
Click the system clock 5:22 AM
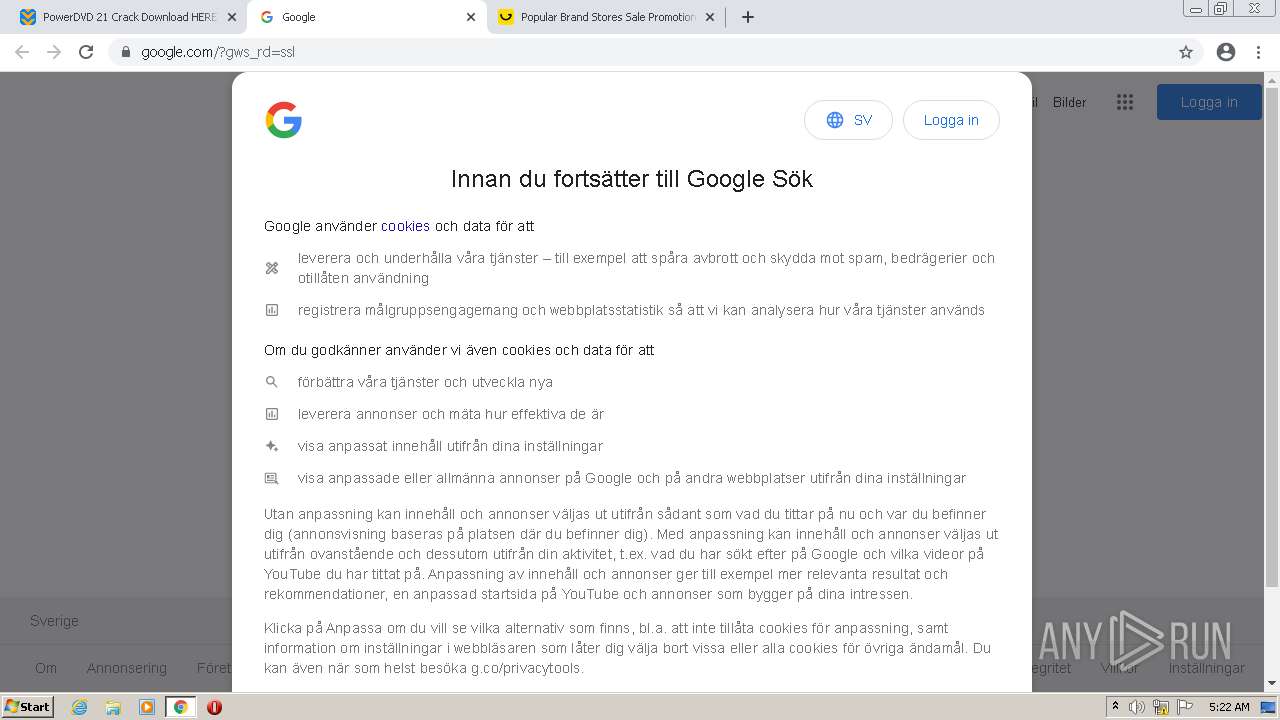pos(1229,707)
